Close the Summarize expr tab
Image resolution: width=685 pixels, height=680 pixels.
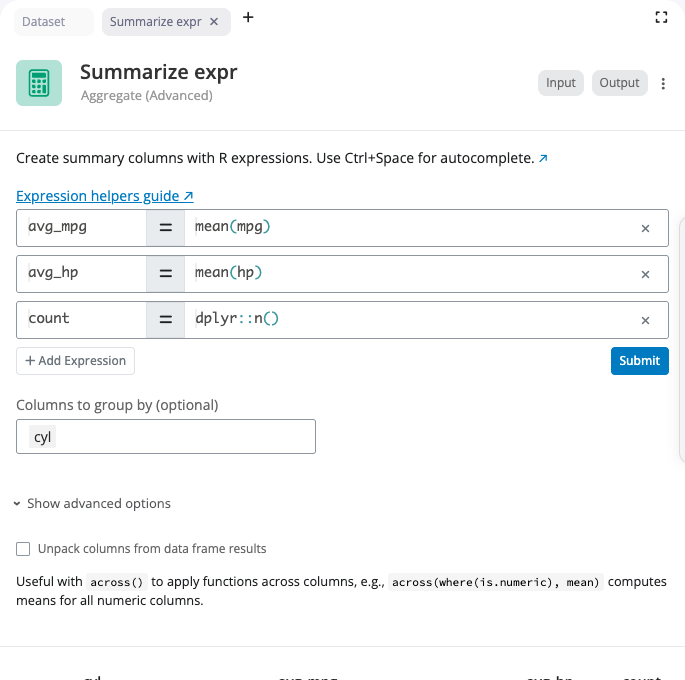pyautogui.click(x=214, y=21)
